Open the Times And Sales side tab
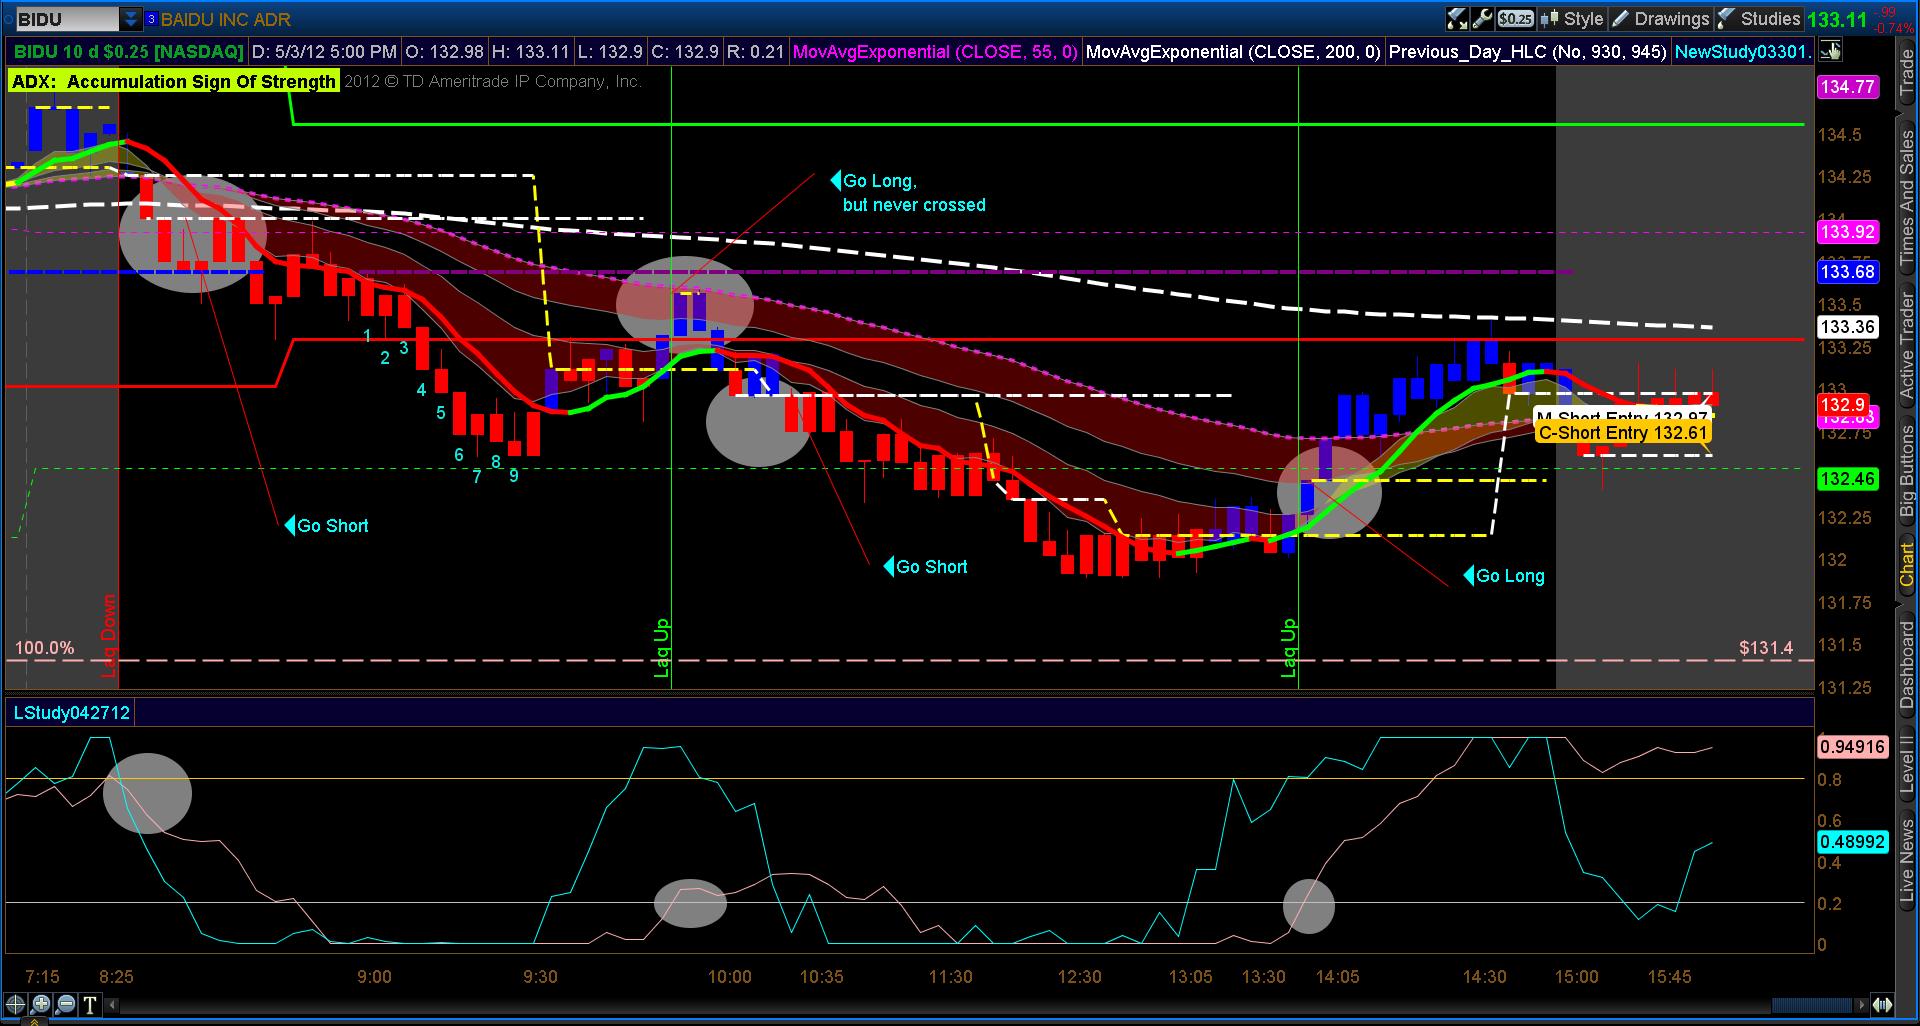The height and width of the screenshot is (1026, 1920). (1907, 196)
